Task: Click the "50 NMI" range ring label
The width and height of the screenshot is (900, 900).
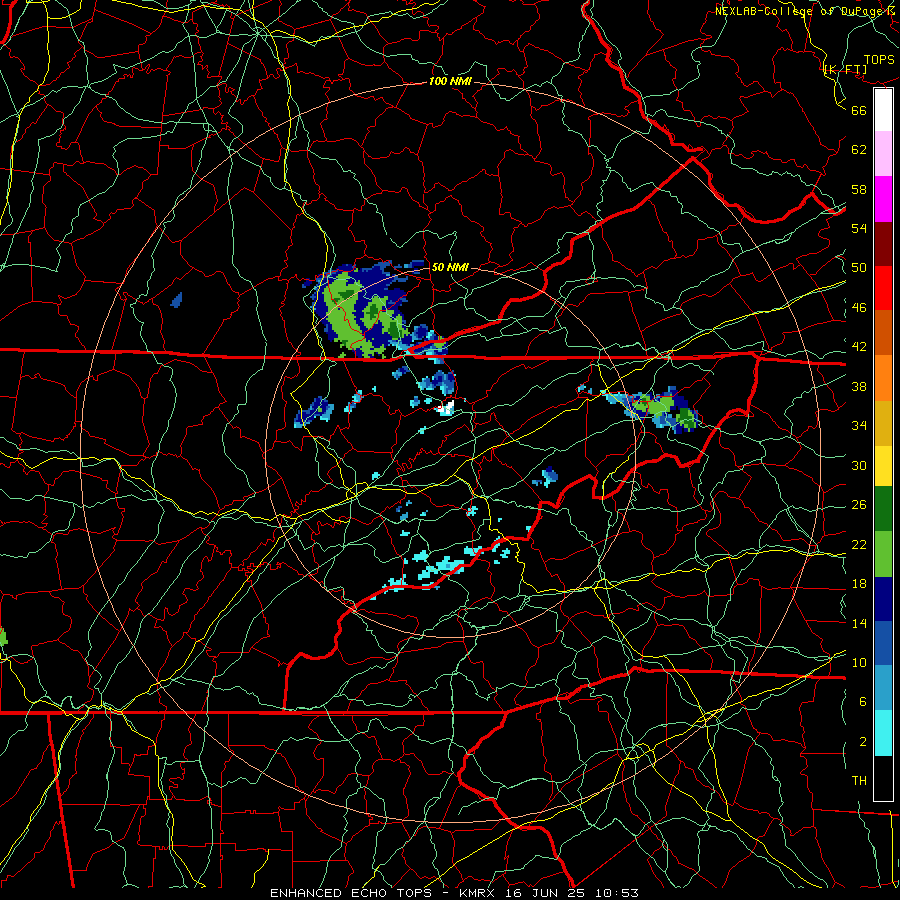Action: (x=450, y=267)
